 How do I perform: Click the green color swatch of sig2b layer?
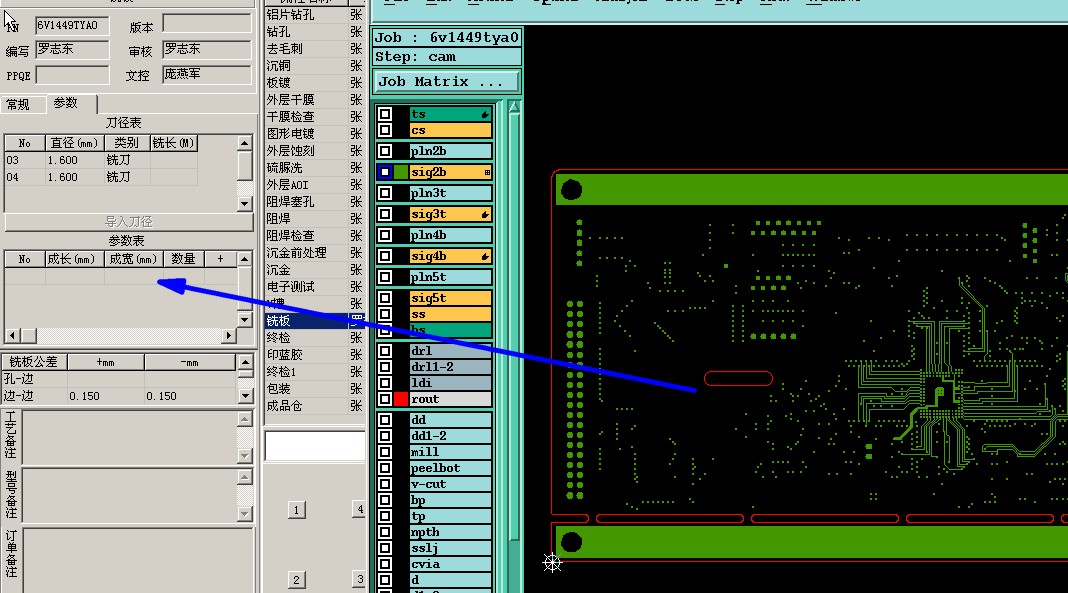pyautogui.click(x=400, y=172)
